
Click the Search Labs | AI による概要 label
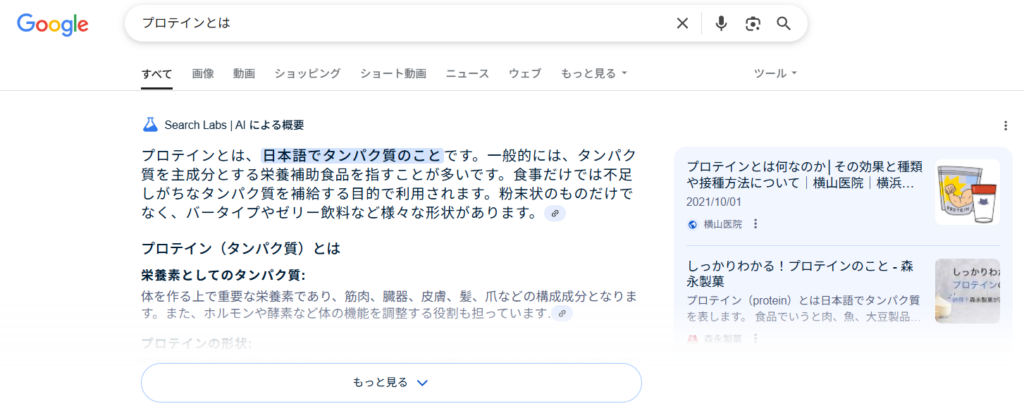pyautogui.click(x=234, y=125)
